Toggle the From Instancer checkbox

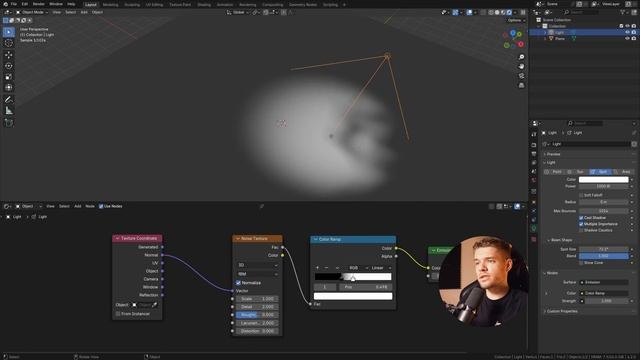[118, 314]
